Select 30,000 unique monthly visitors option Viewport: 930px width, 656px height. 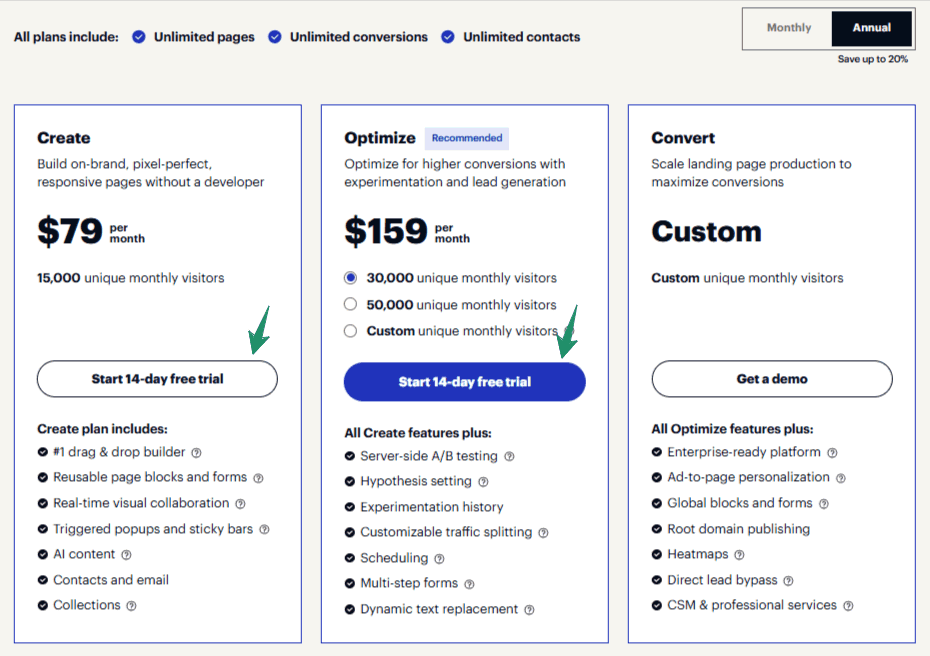350,278
